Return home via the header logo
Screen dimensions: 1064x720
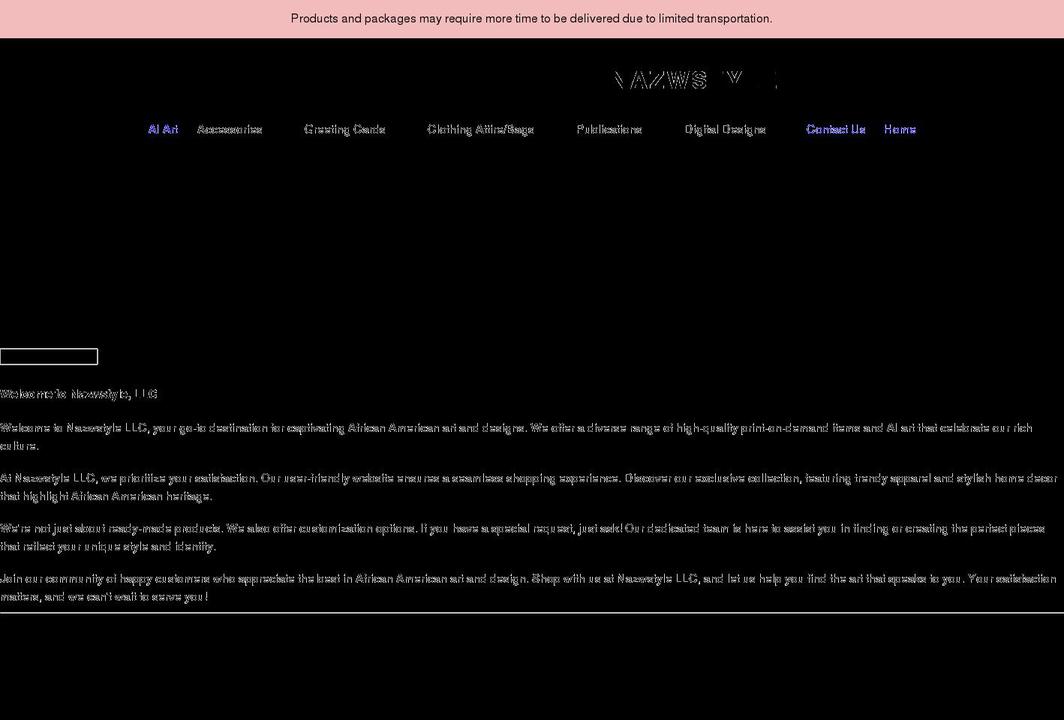pos(696,80)
